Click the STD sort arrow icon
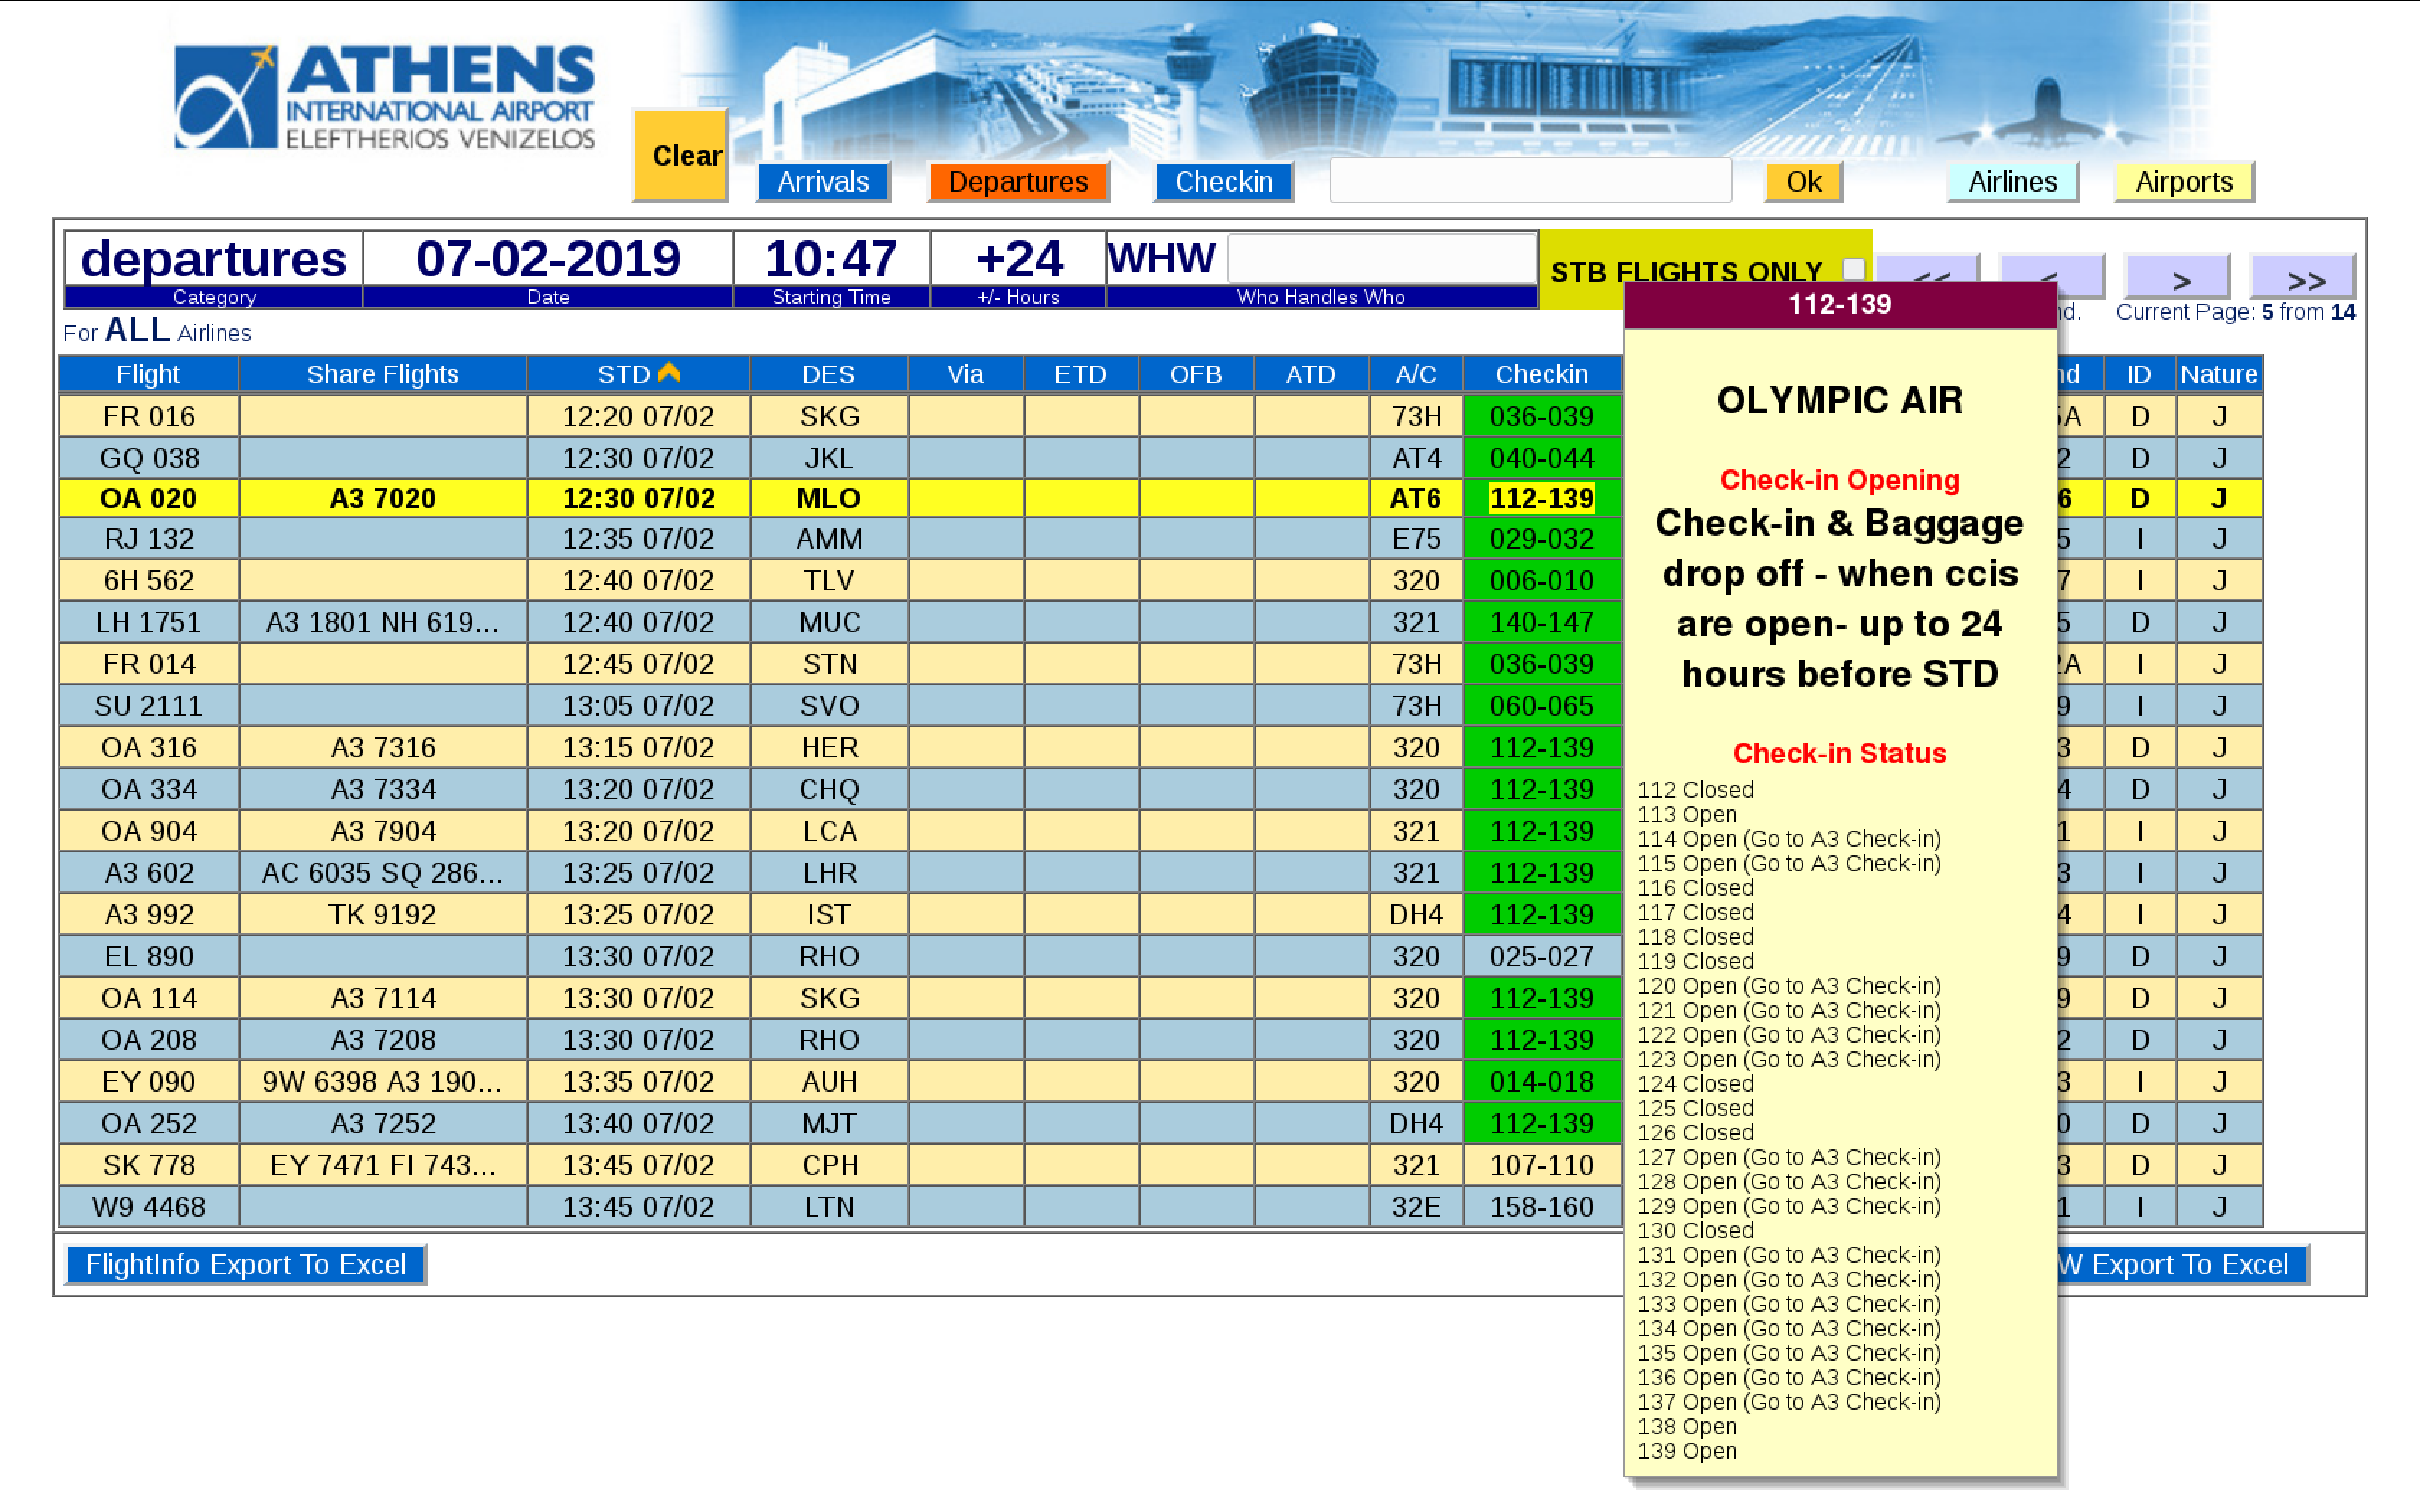 (x=669, y=373)
